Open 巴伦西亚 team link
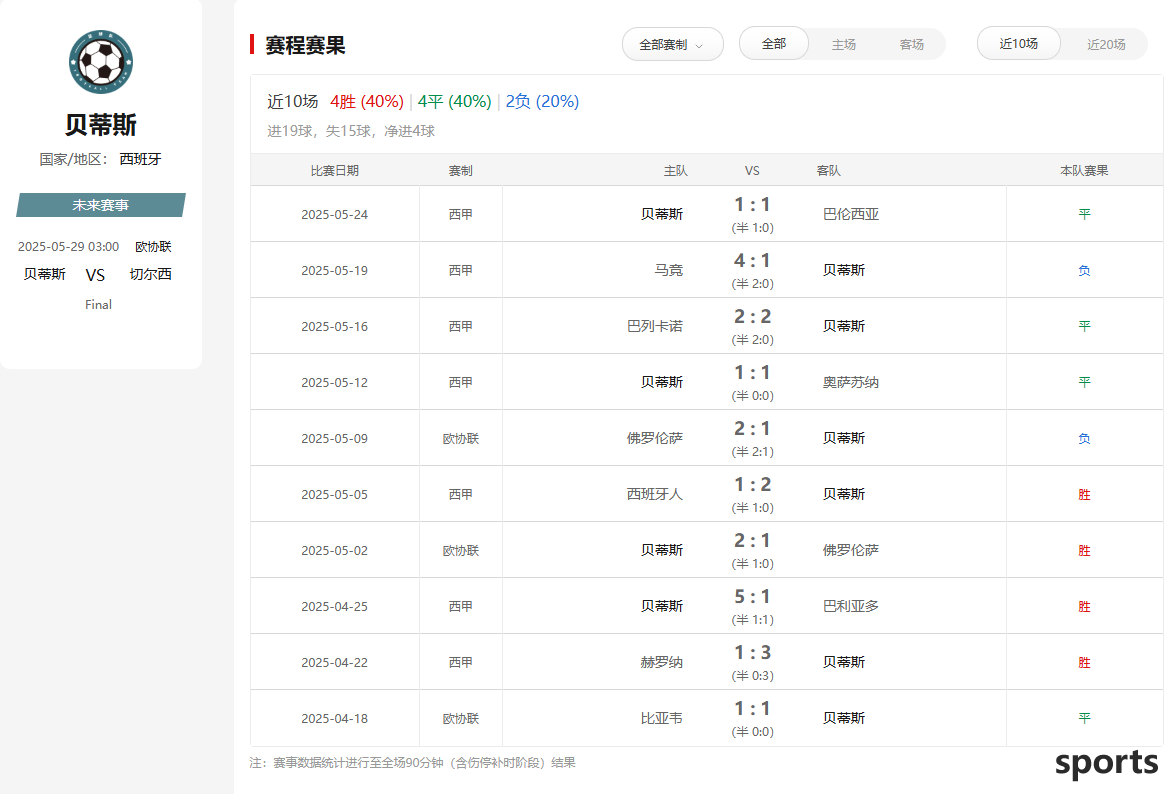The width and height of the screenshot is (1173, 794). 851,214
